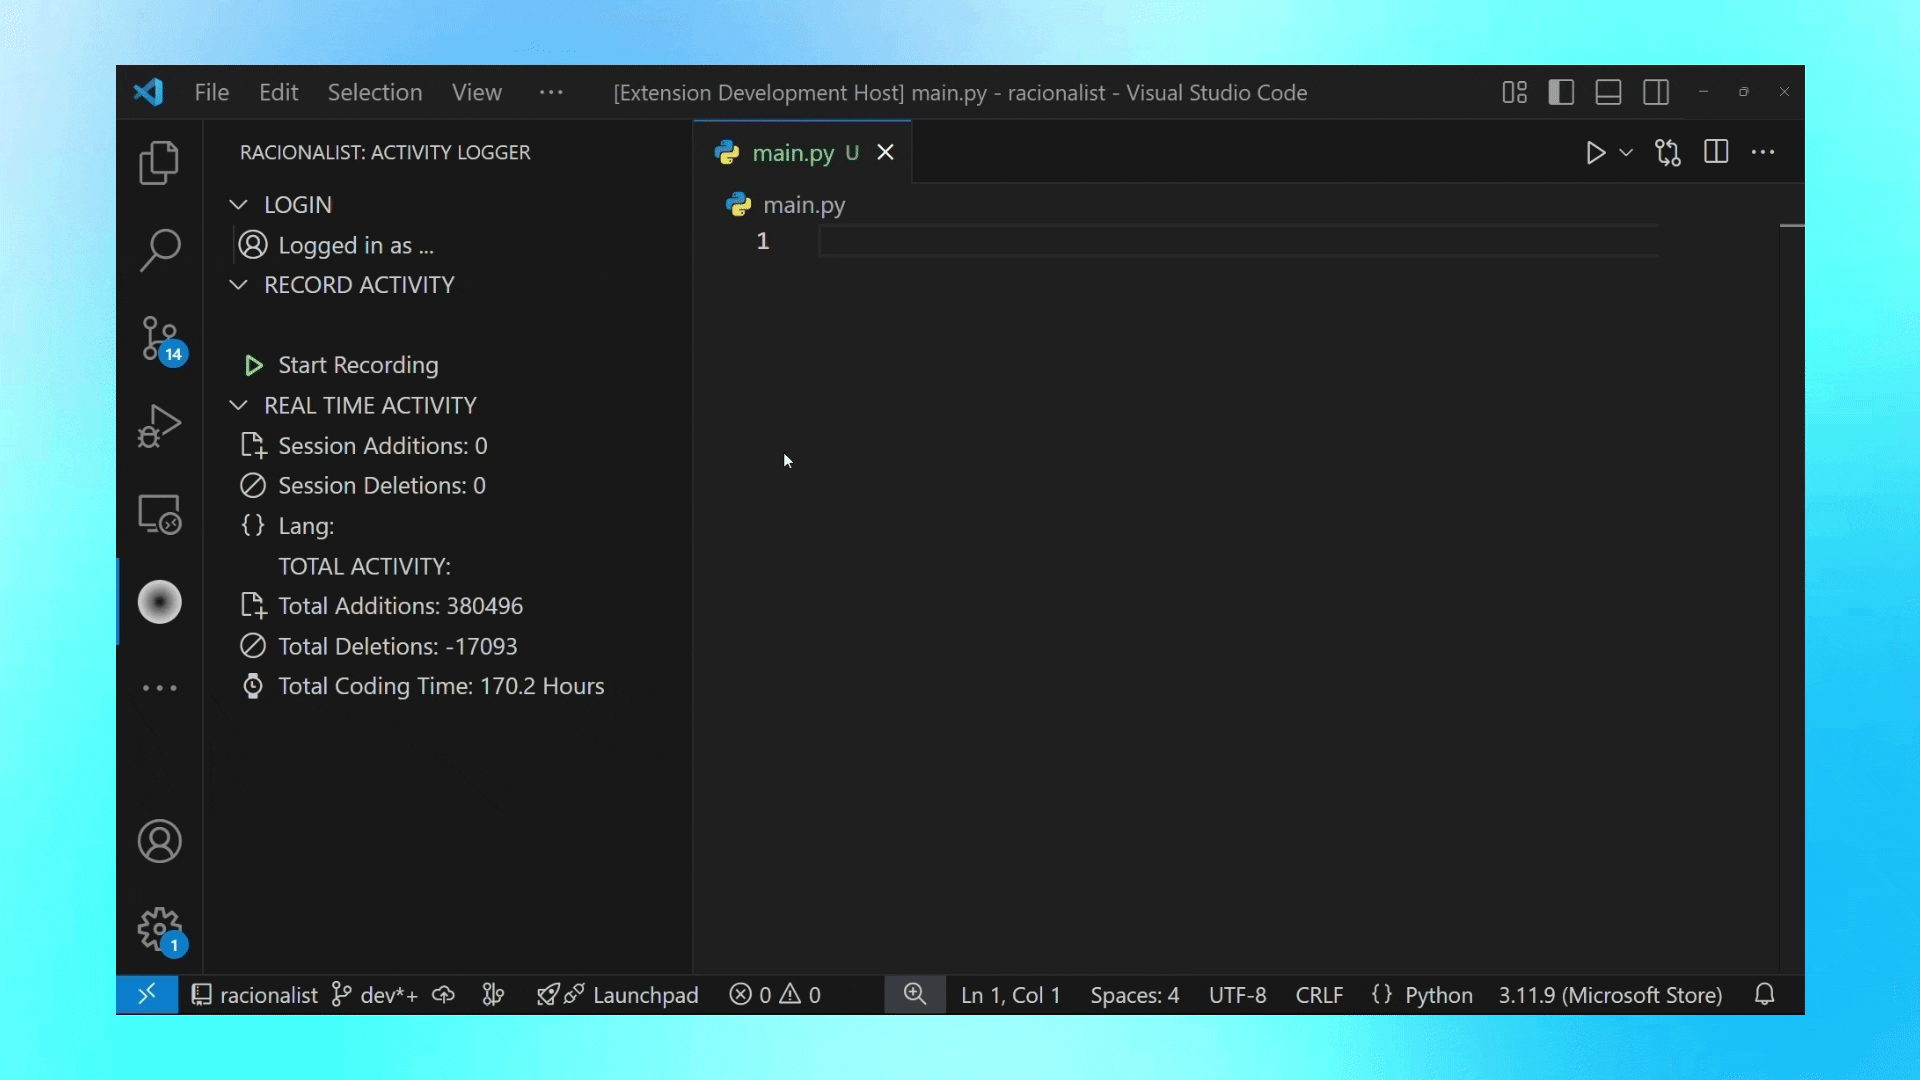Open the Selection menu

click(374, 92)
